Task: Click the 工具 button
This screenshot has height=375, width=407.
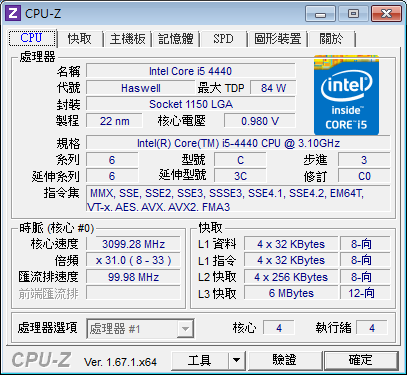Action: click(x=200, y=360)
